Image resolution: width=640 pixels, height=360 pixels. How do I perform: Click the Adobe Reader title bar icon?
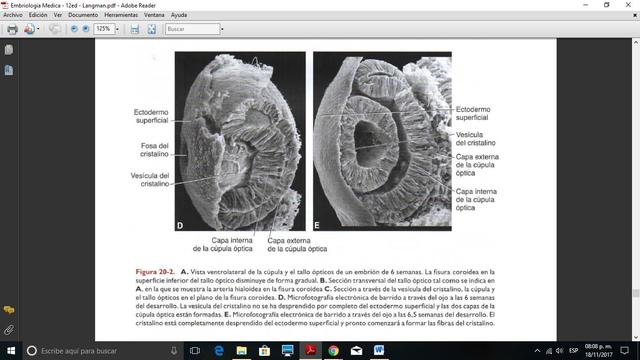point(5,5)
